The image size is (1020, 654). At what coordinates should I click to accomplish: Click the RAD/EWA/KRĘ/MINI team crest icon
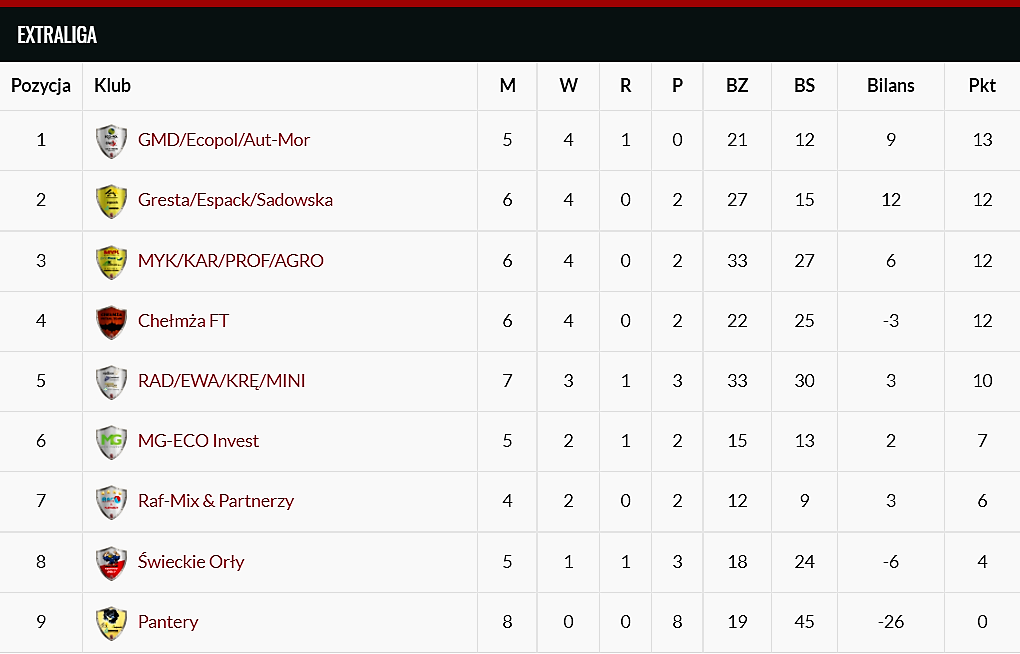pyautogui.click(x=111, y=382)
